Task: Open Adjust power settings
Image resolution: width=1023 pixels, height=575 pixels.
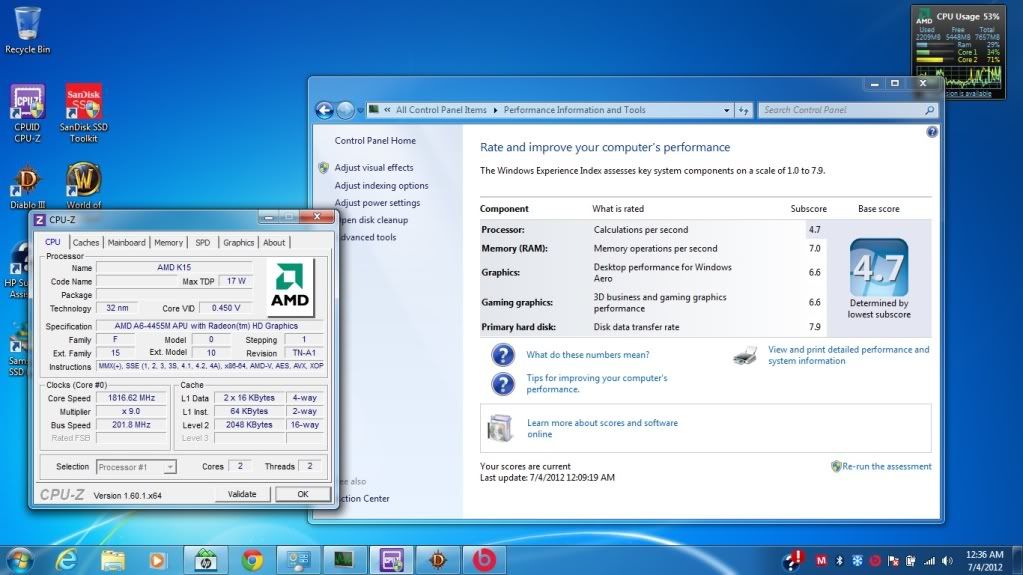Action: coord(377,203)
